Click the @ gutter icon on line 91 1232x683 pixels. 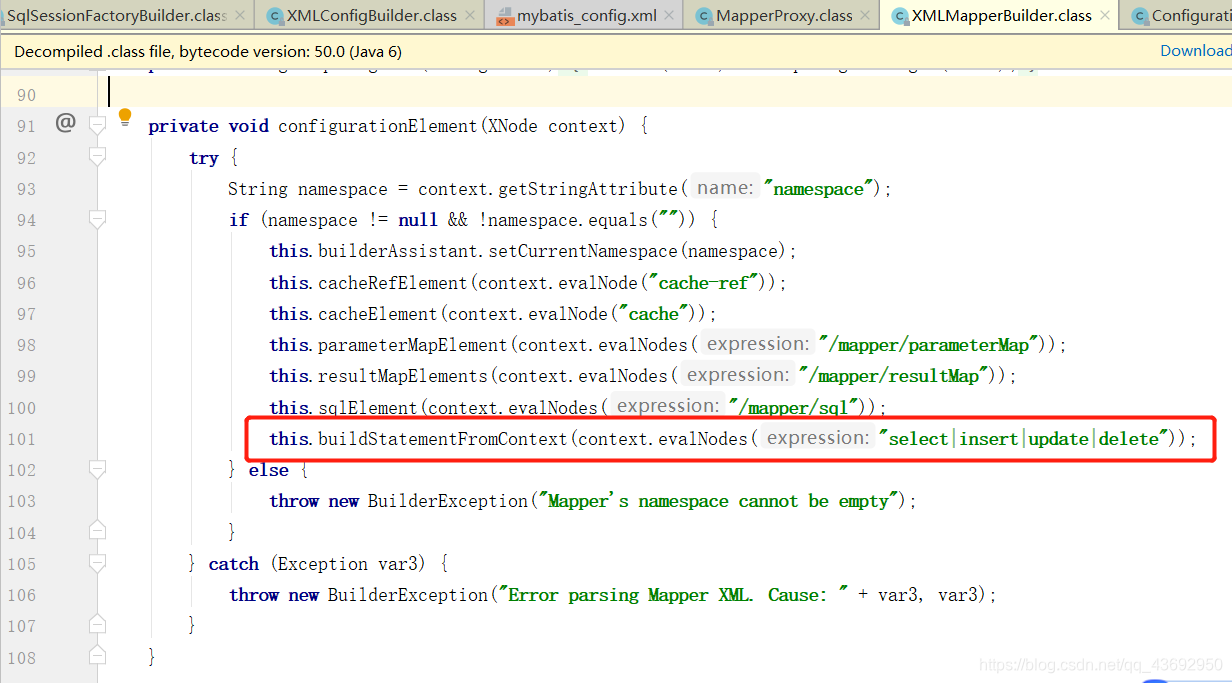click(65, 123)
